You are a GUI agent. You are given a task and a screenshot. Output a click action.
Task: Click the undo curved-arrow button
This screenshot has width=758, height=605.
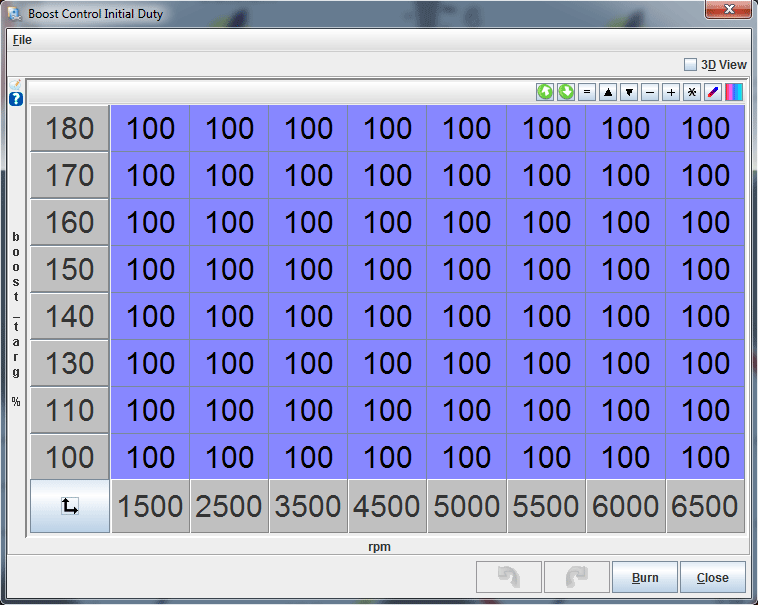[509, 577]
